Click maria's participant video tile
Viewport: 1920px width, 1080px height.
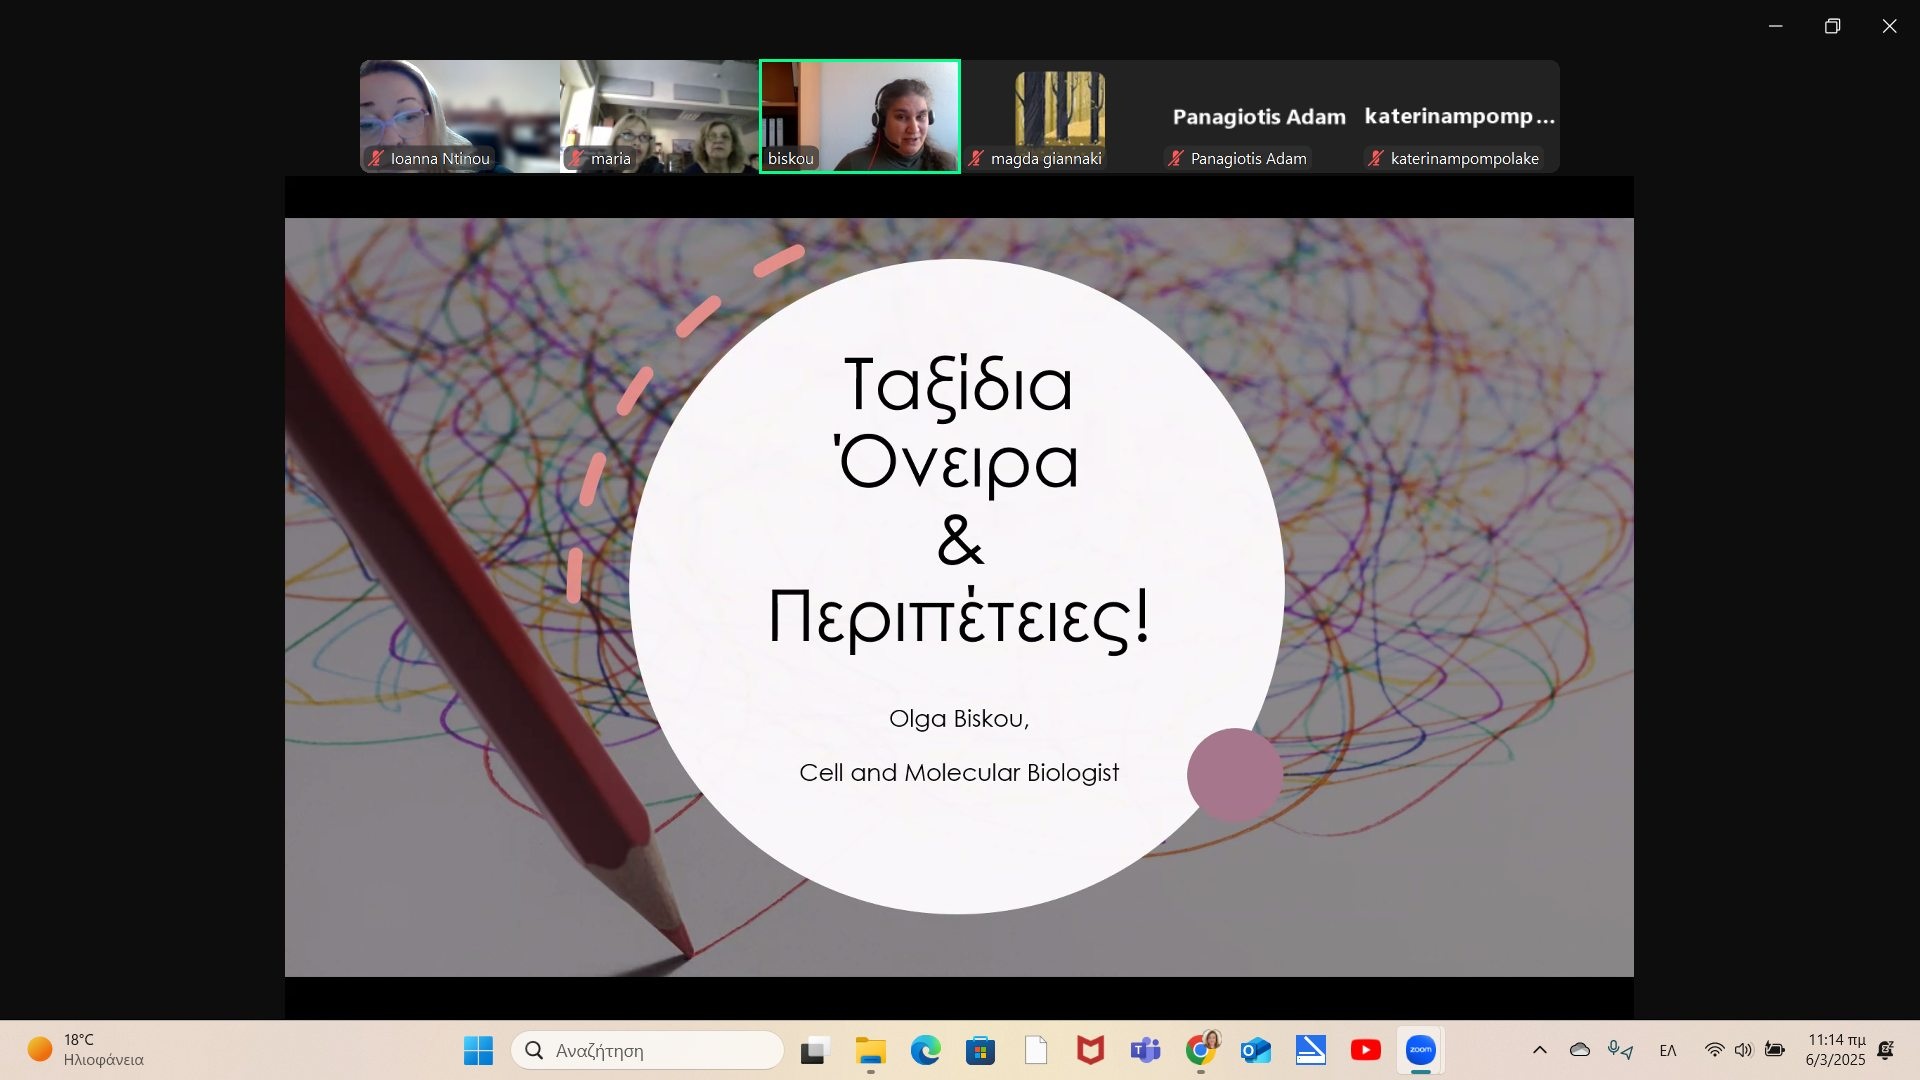660,115
